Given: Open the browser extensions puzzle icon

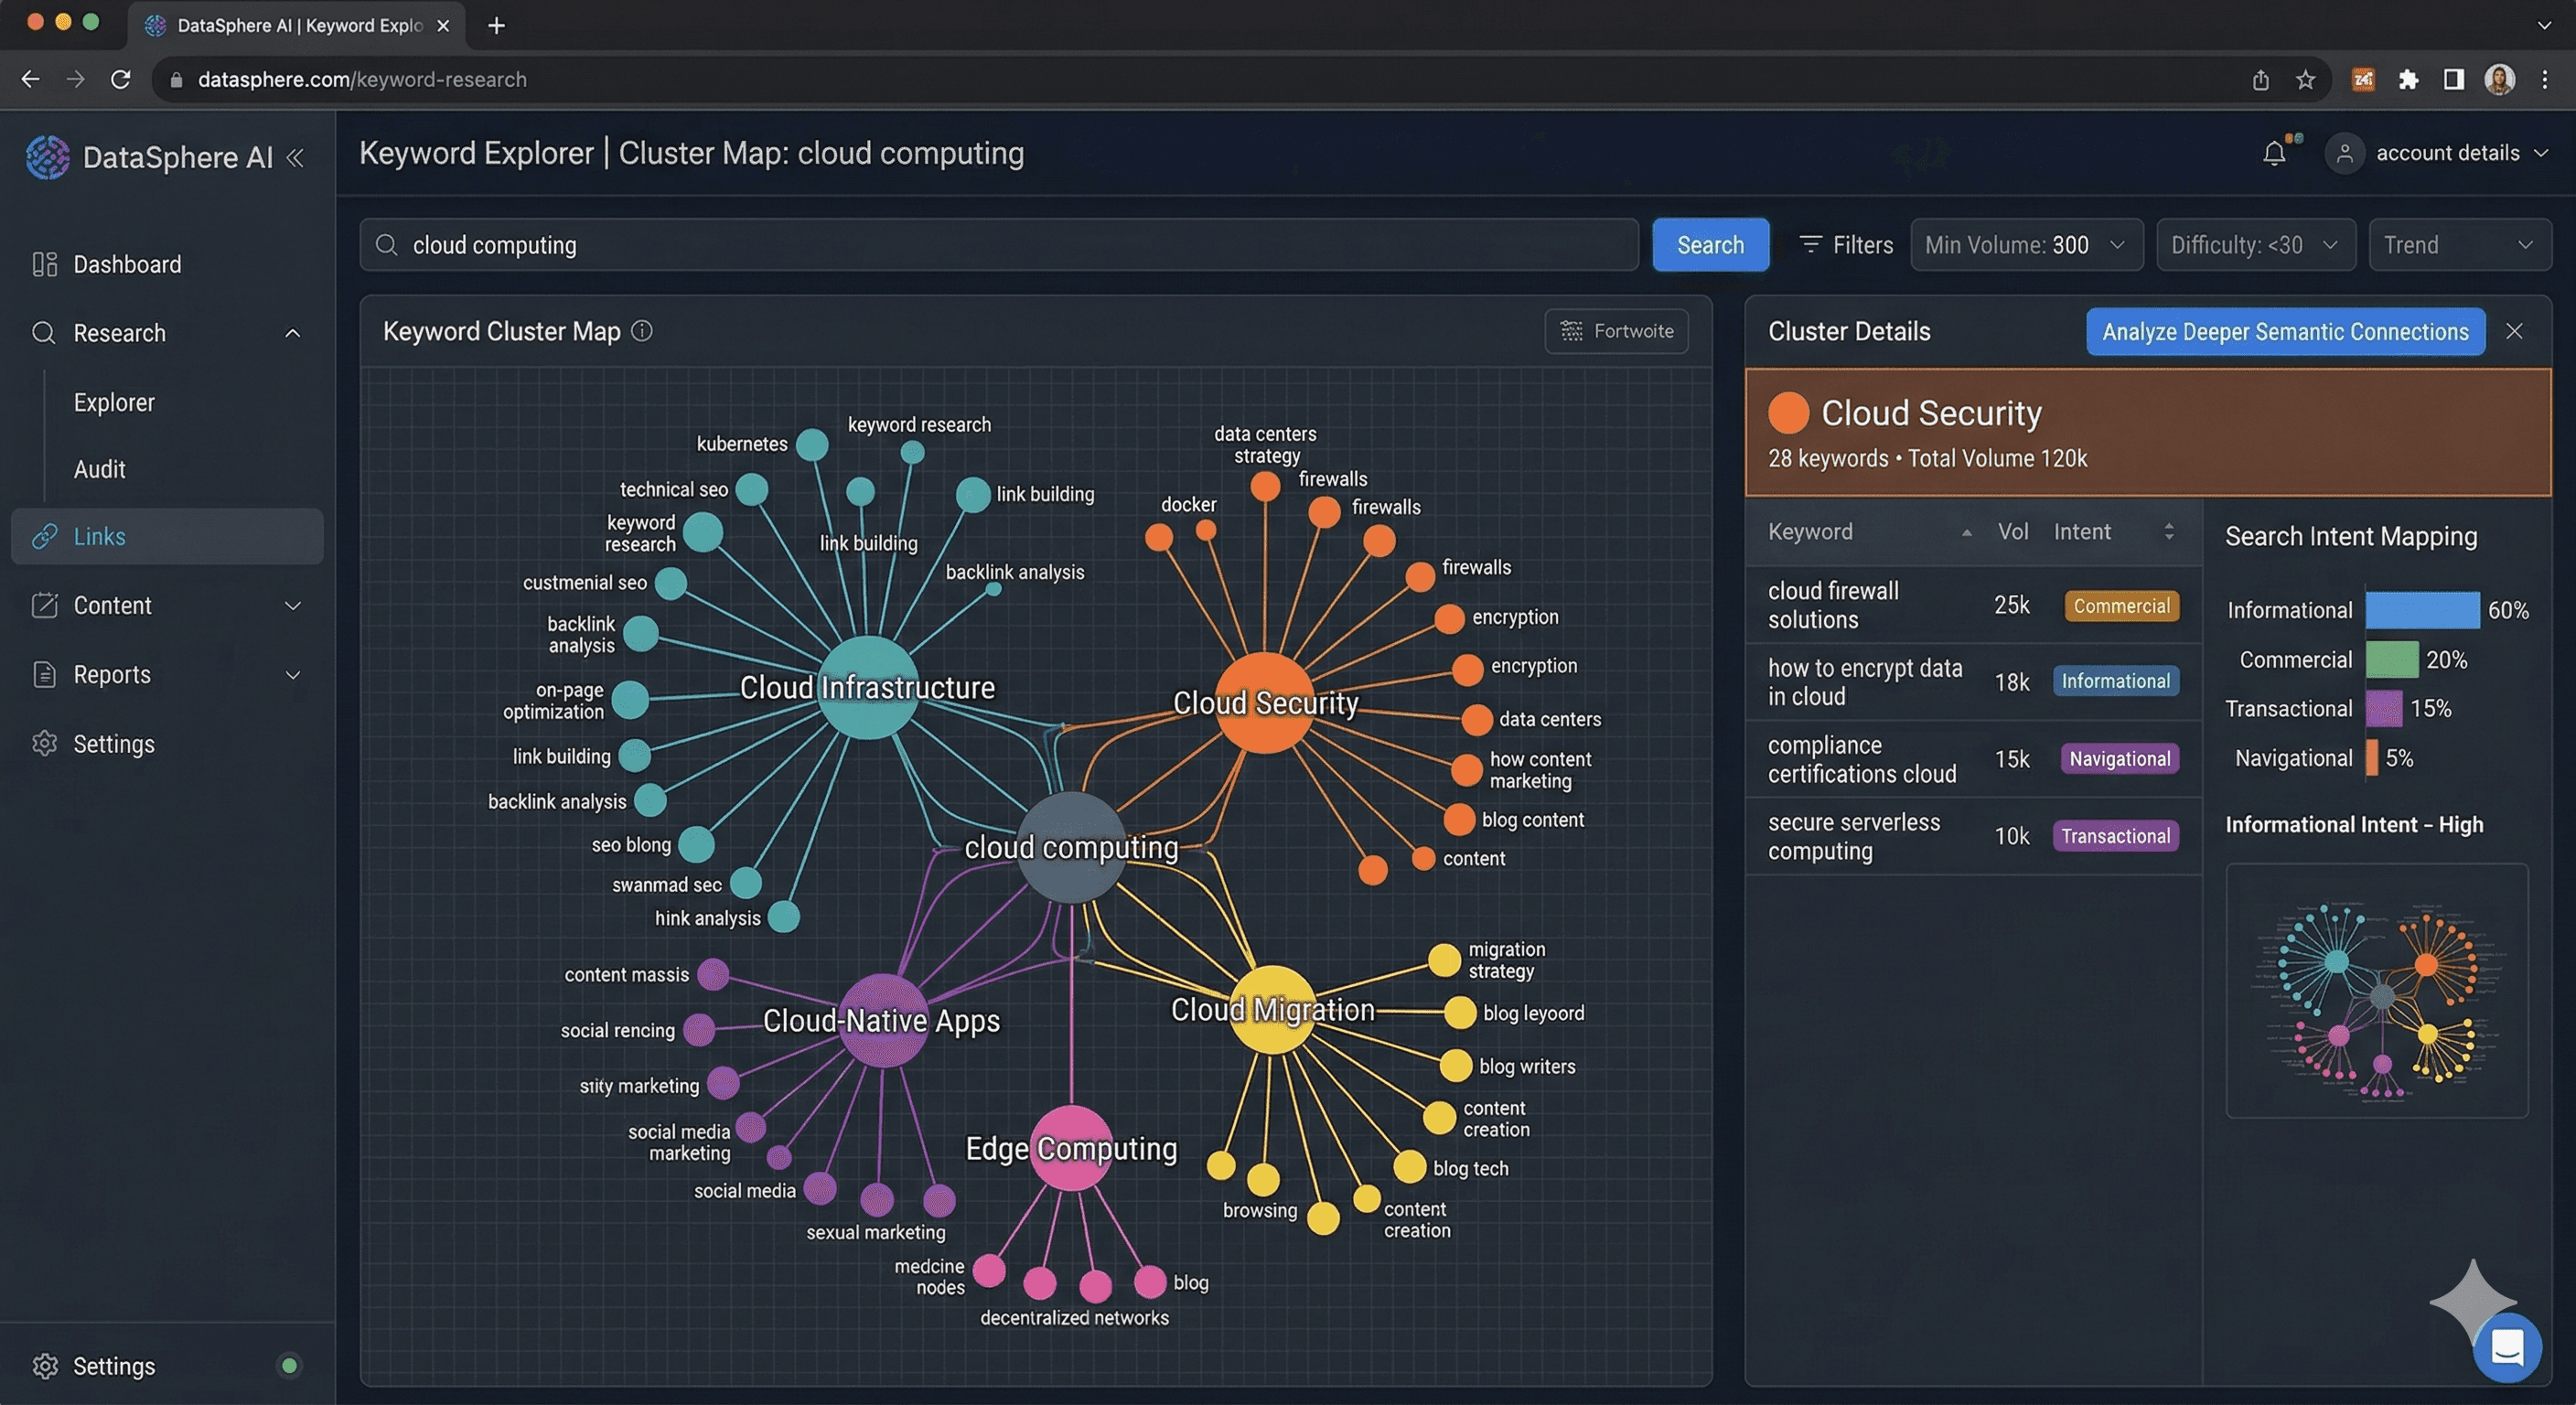Looking at the screenshot, I should [x=2408, y=79].
